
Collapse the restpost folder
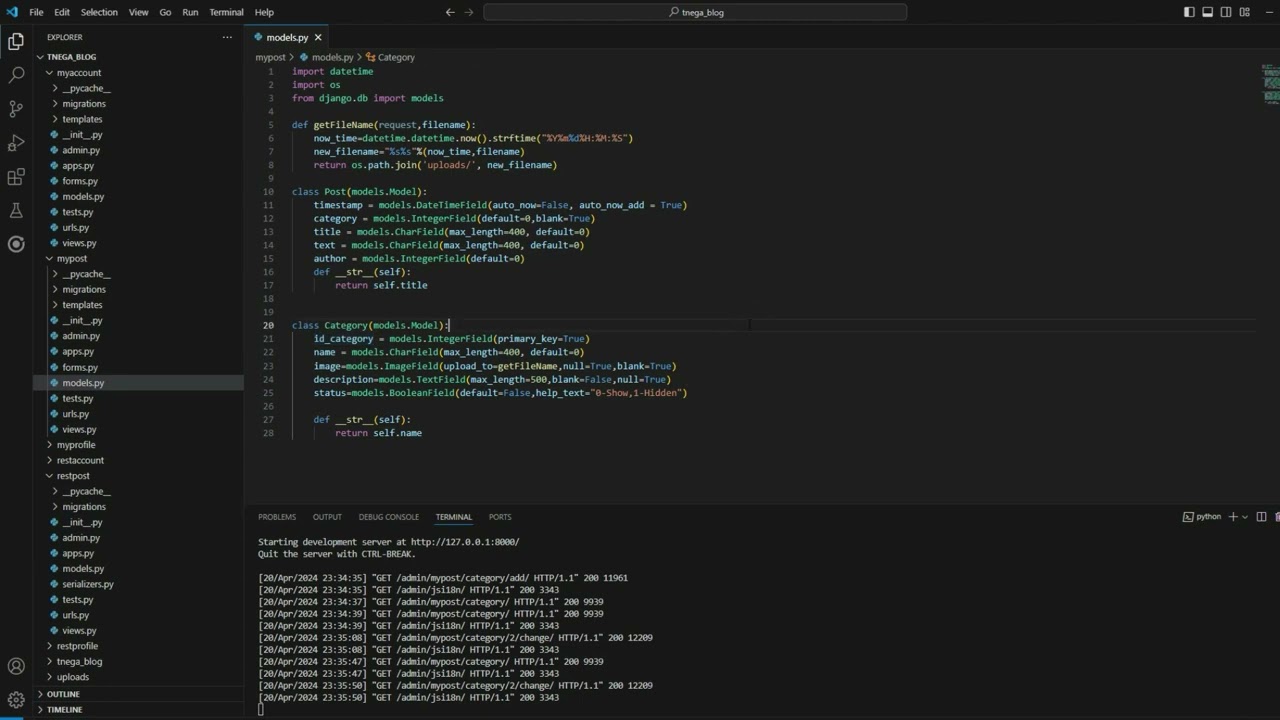coord(138,476)
